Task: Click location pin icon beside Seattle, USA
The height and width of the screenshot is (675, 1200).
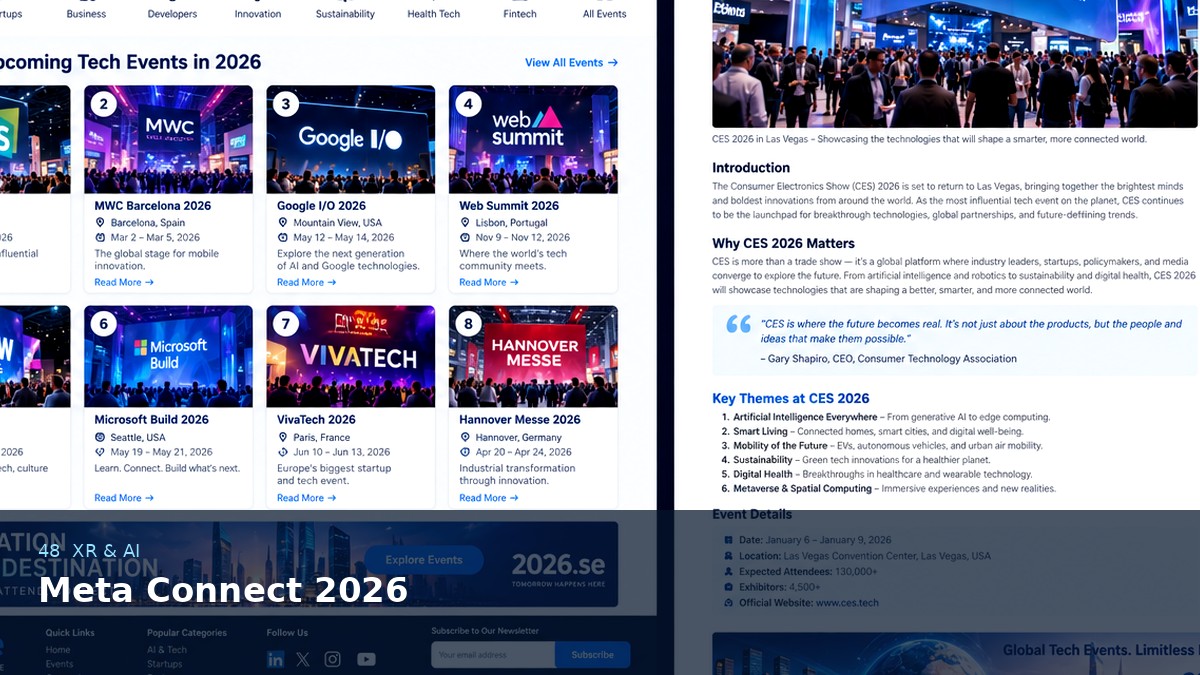Action: [100, 438]
